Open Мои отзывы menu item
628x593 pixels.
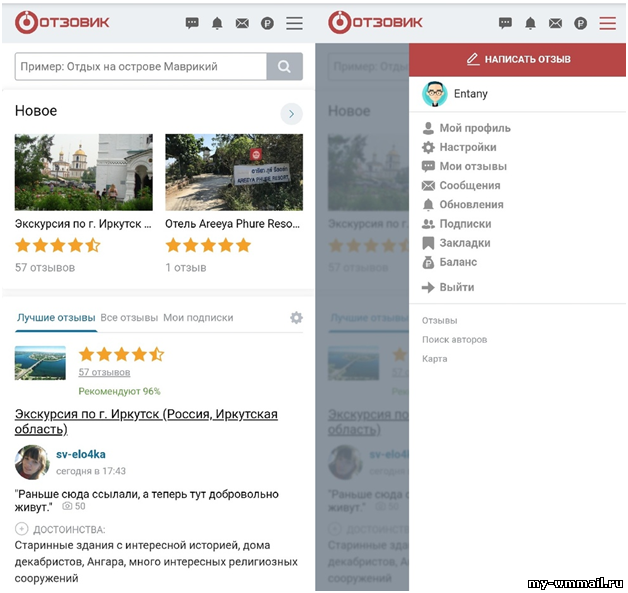[465, 166]
